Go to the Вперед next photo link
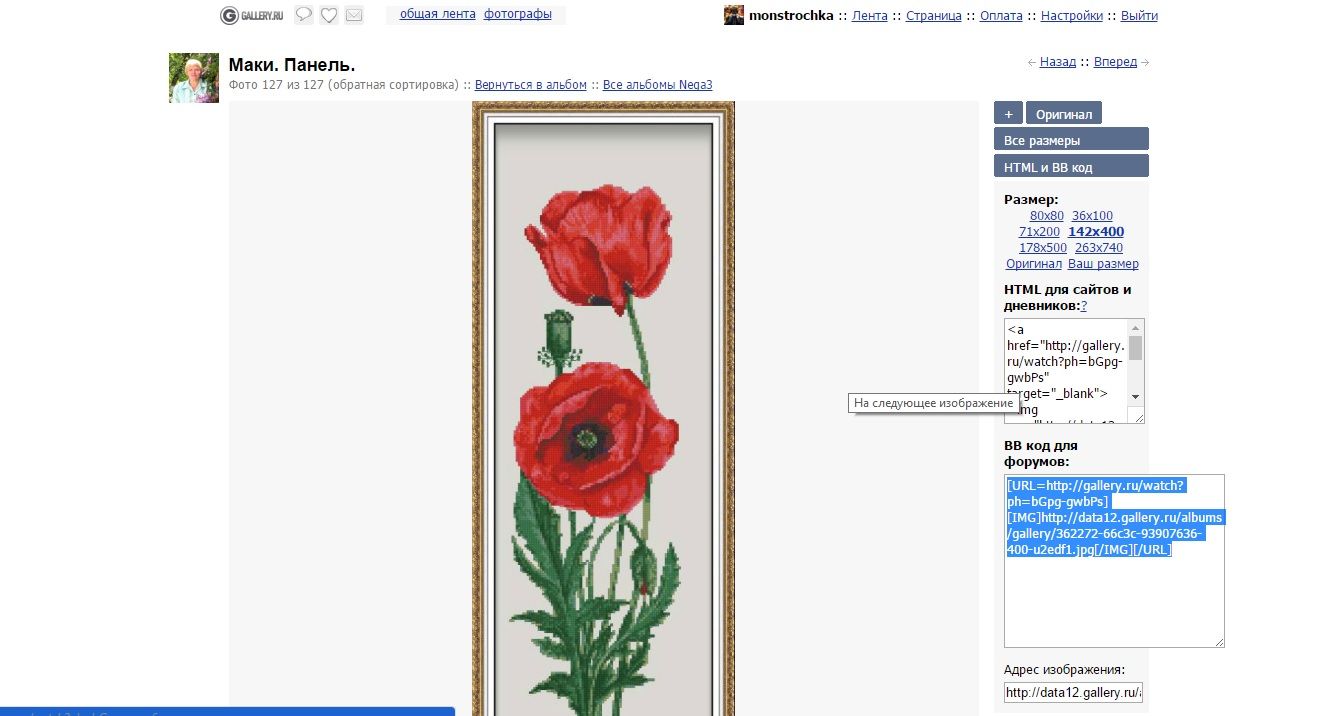This screenshot has height=716, width=1342. [1115, 62]
